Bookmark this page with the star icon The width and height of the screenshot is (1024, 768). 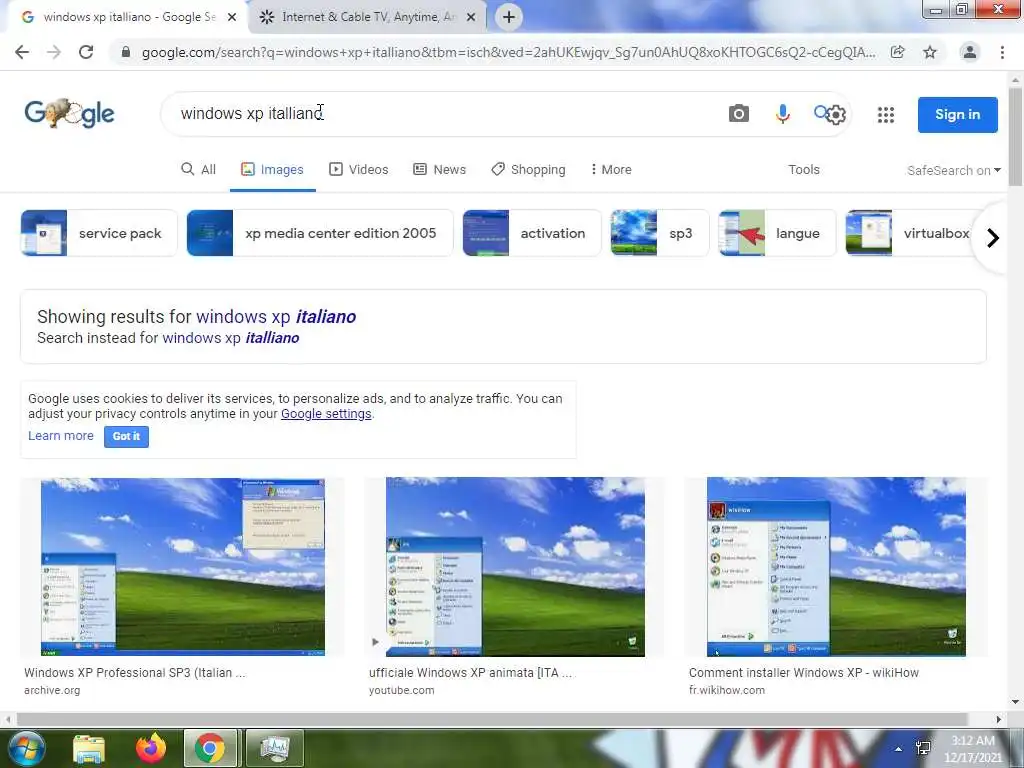click(x=930, y=52)
